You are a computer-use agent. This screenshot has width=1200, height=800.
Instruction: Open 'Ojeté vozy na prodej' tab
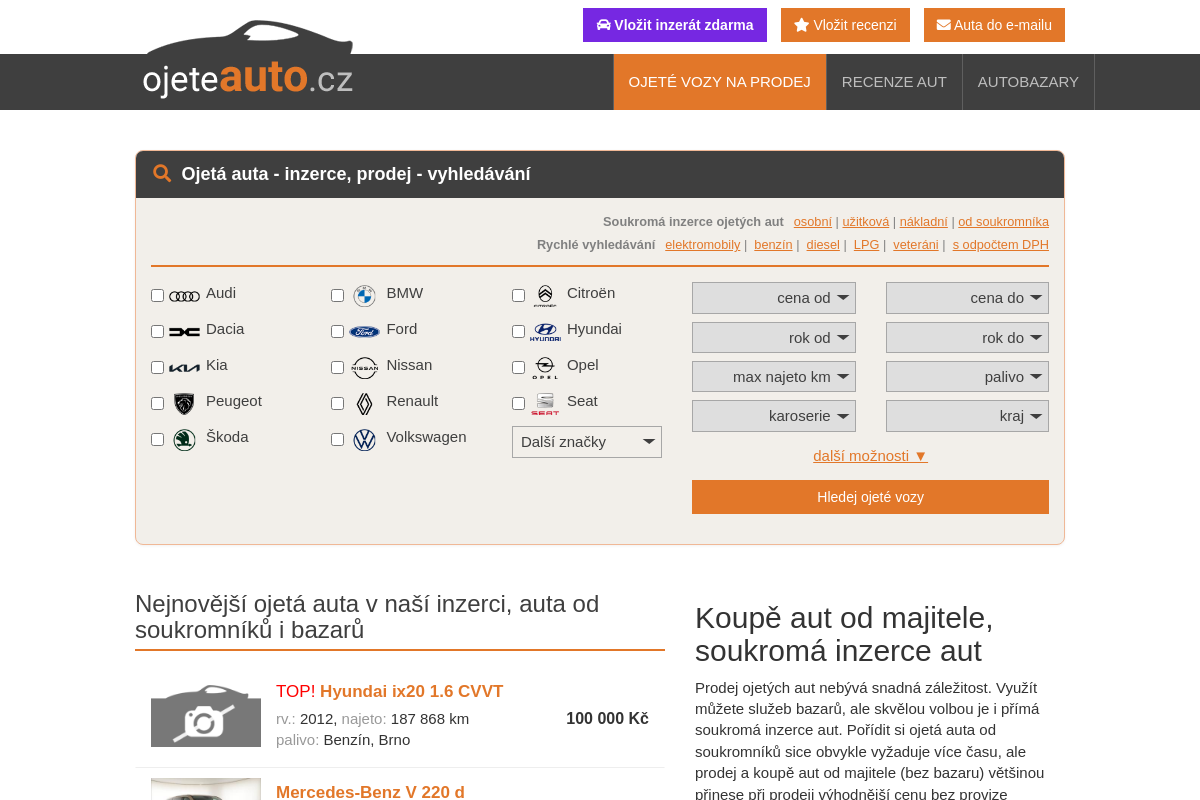(x=720, y=82)
